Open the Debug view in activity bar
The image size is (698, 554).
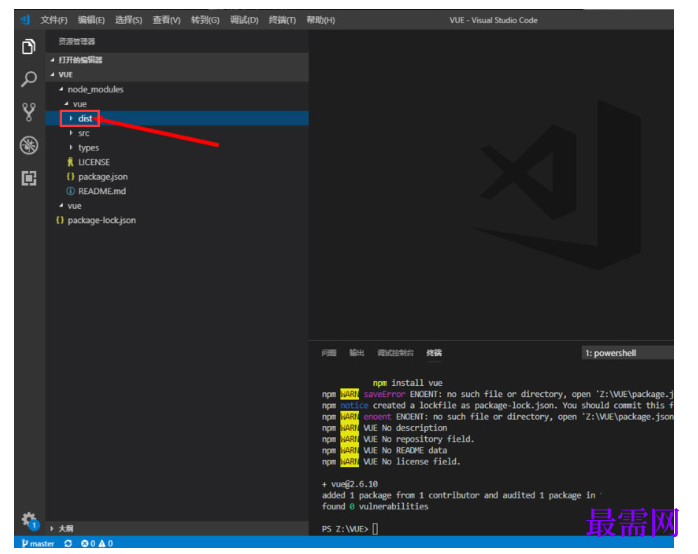tap(29, 145)
